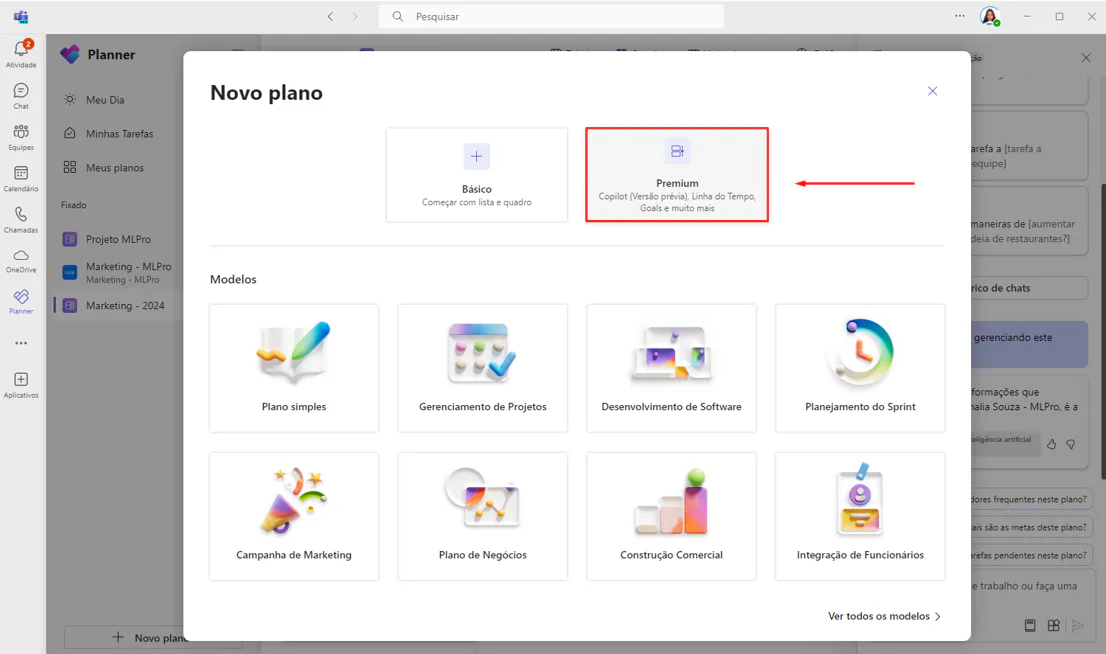Image resolution: width=1106 pixels, height=654 pixels.
Task: Choose the Campanha de Marketing template
Action: pyautogui.click(x=294, y=516)
